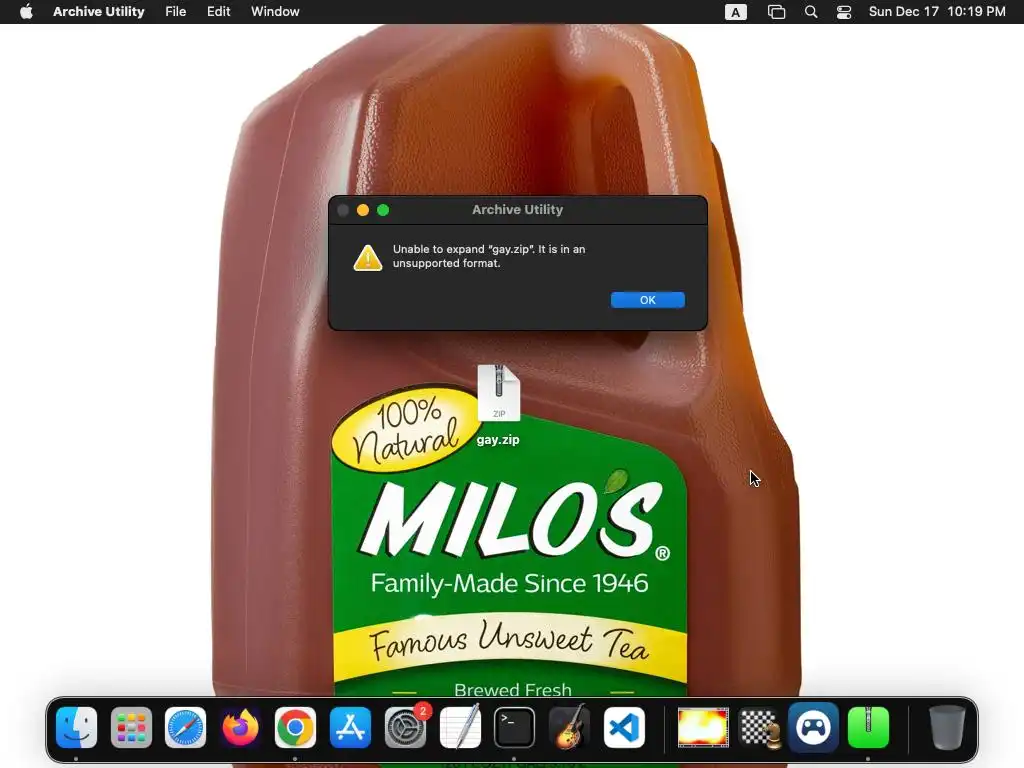This screenshot has width=1024, height=768.
Task: Open the File menu
Action: click(176, 11)
